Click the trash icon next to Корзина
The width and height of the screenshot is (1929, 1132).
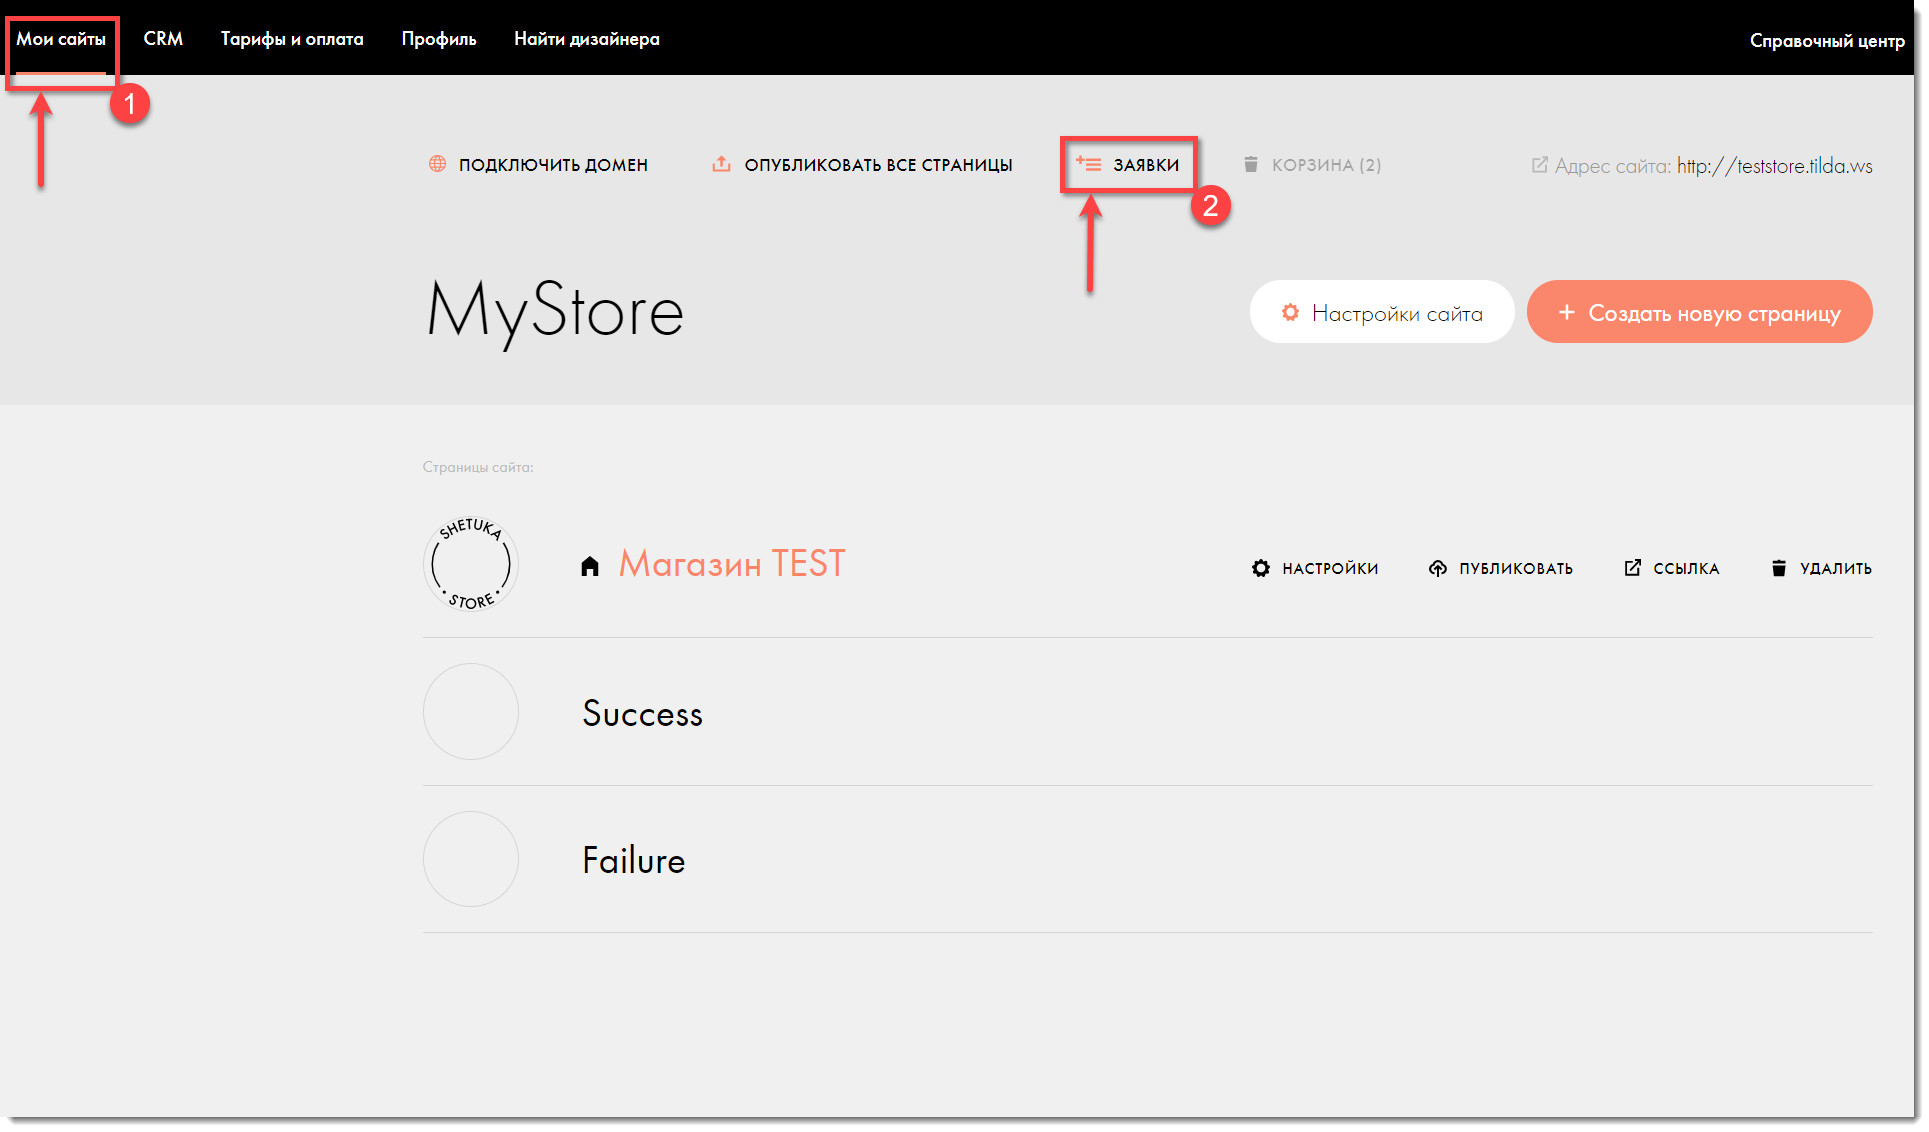[1250, 164]
